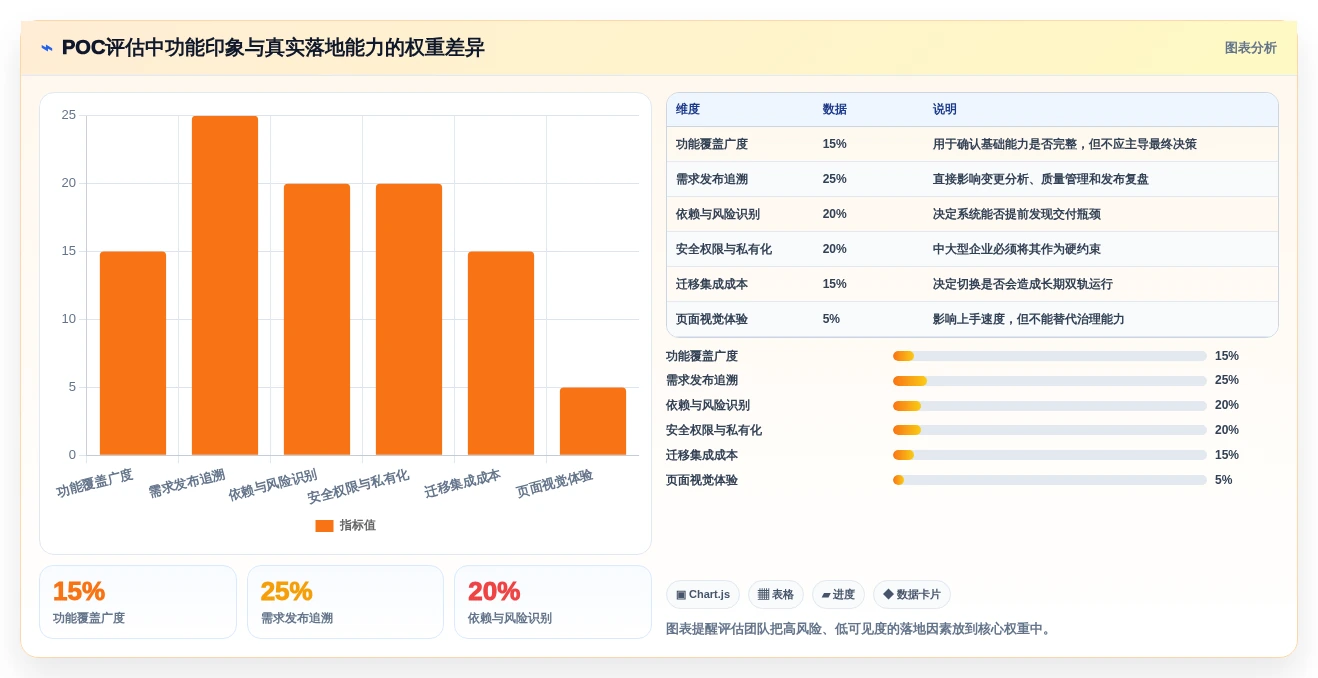Image resolution: width=1318 pixels, height=678 pixels.
Task: Click description 影响上手速度，但不能替代治理能力
Action: coord(1029,319)
